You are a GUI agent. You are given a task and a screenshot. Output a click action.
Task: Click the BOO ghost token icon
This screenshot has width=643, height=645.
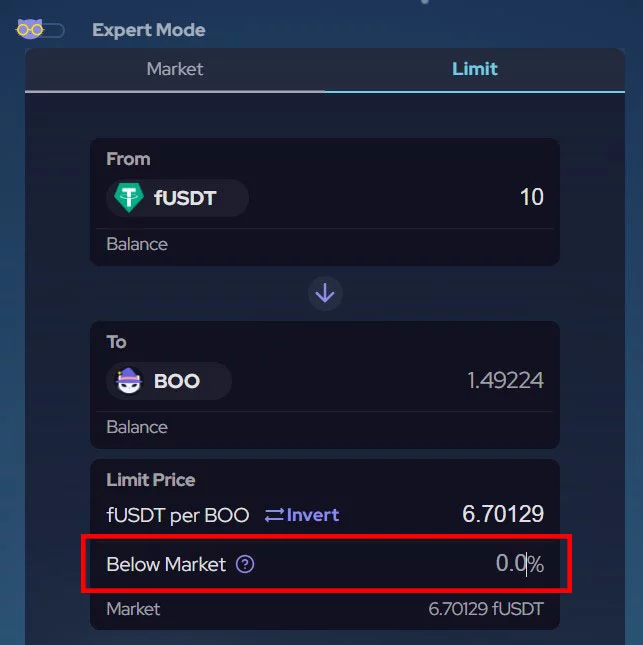(x=129, y=381)
